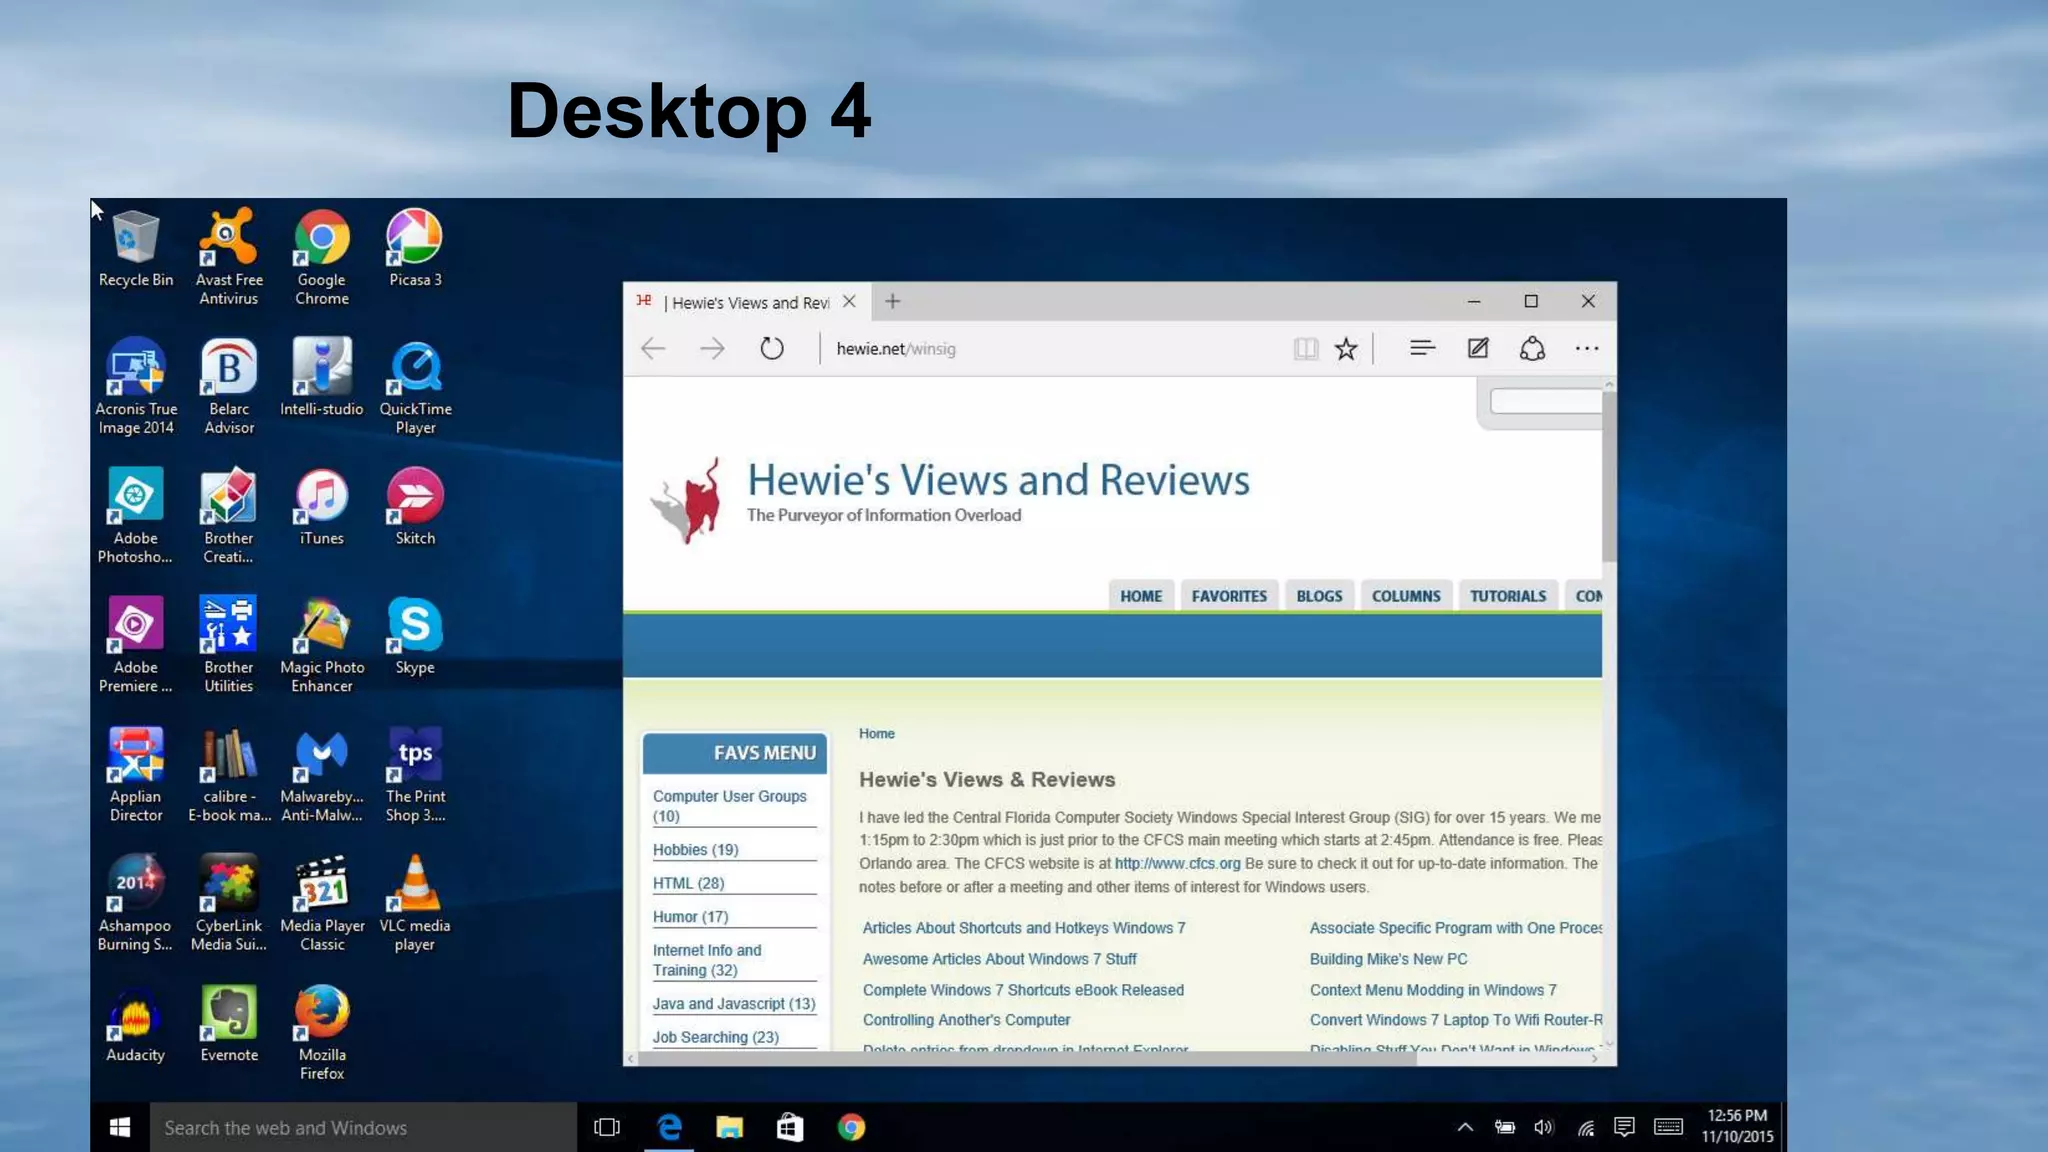Click the Belarc Advisor desktop icon
This screenshot has height=1152, width=2048.
[x=228, y=386]
